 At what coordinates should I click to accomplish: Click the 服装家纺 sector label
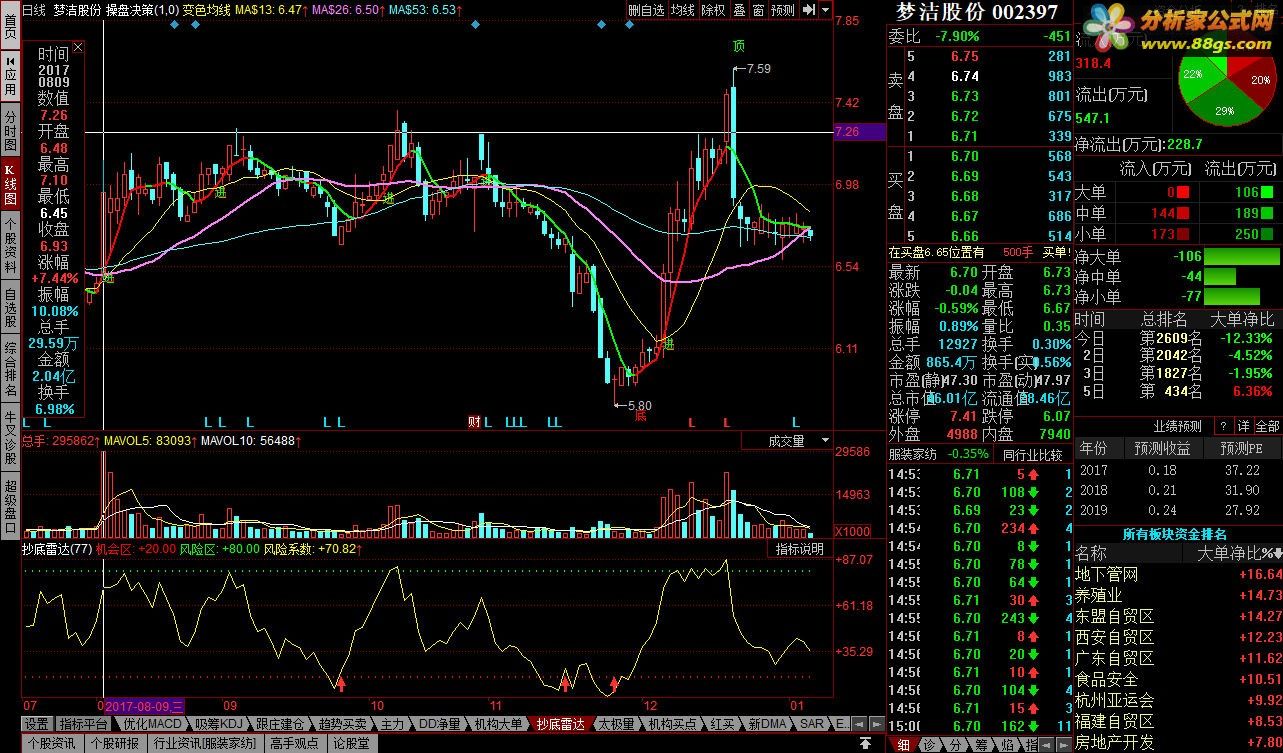tap(912, 454)
